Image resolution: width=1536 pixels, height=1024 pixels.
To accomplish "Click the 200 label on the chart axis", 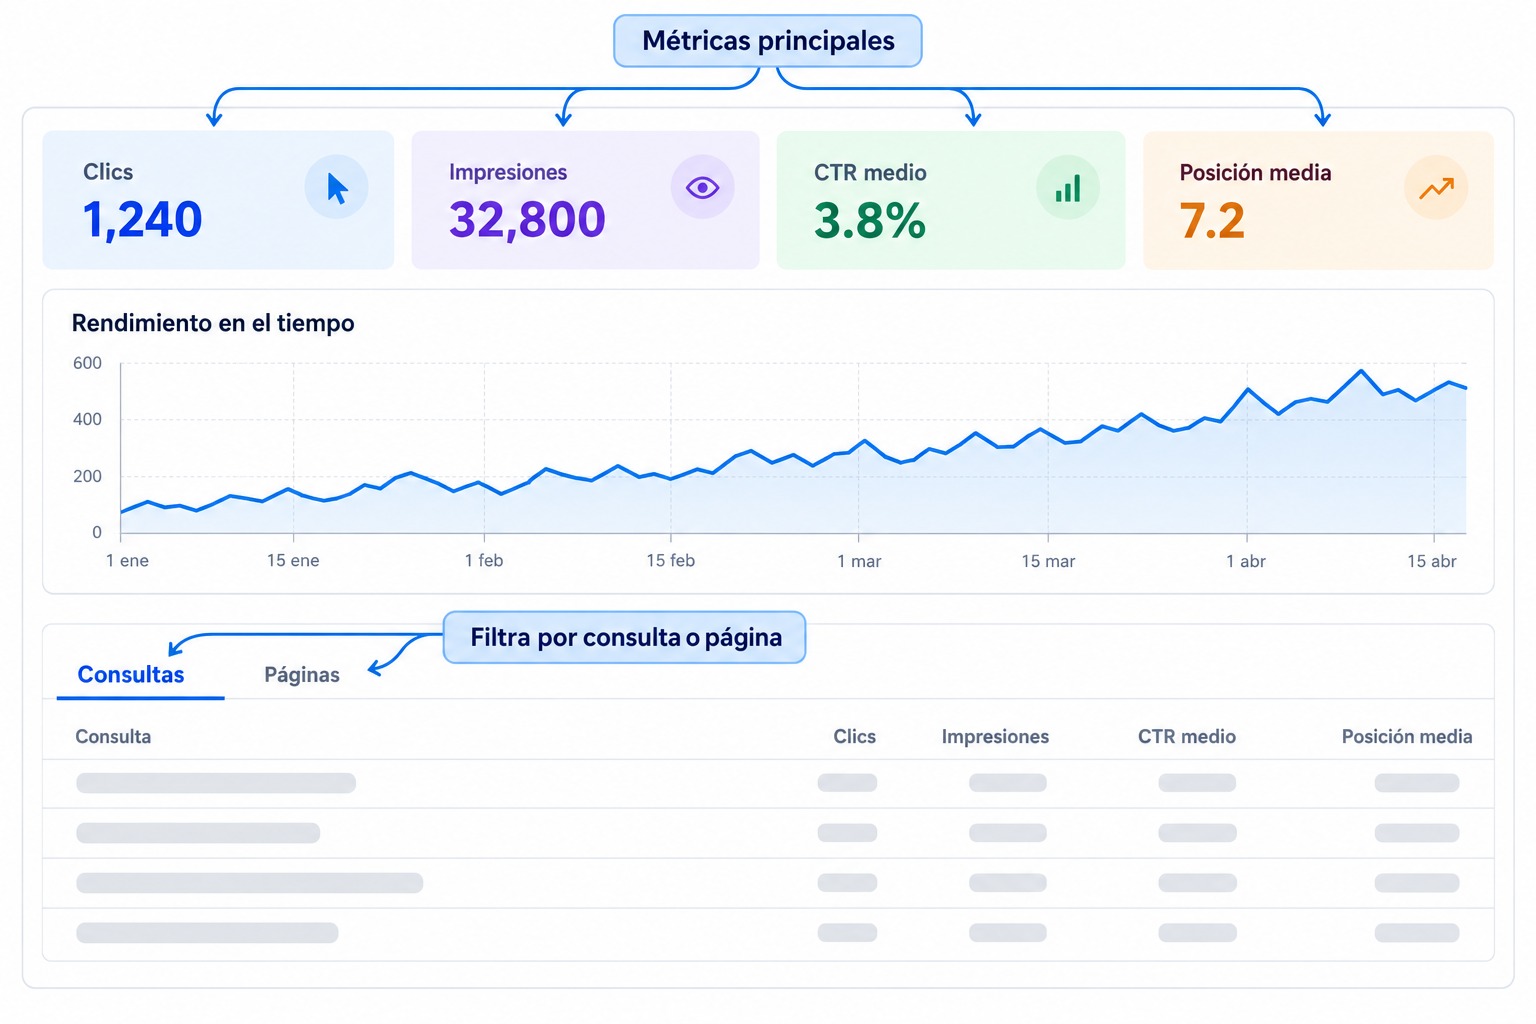I will point(87,476).
